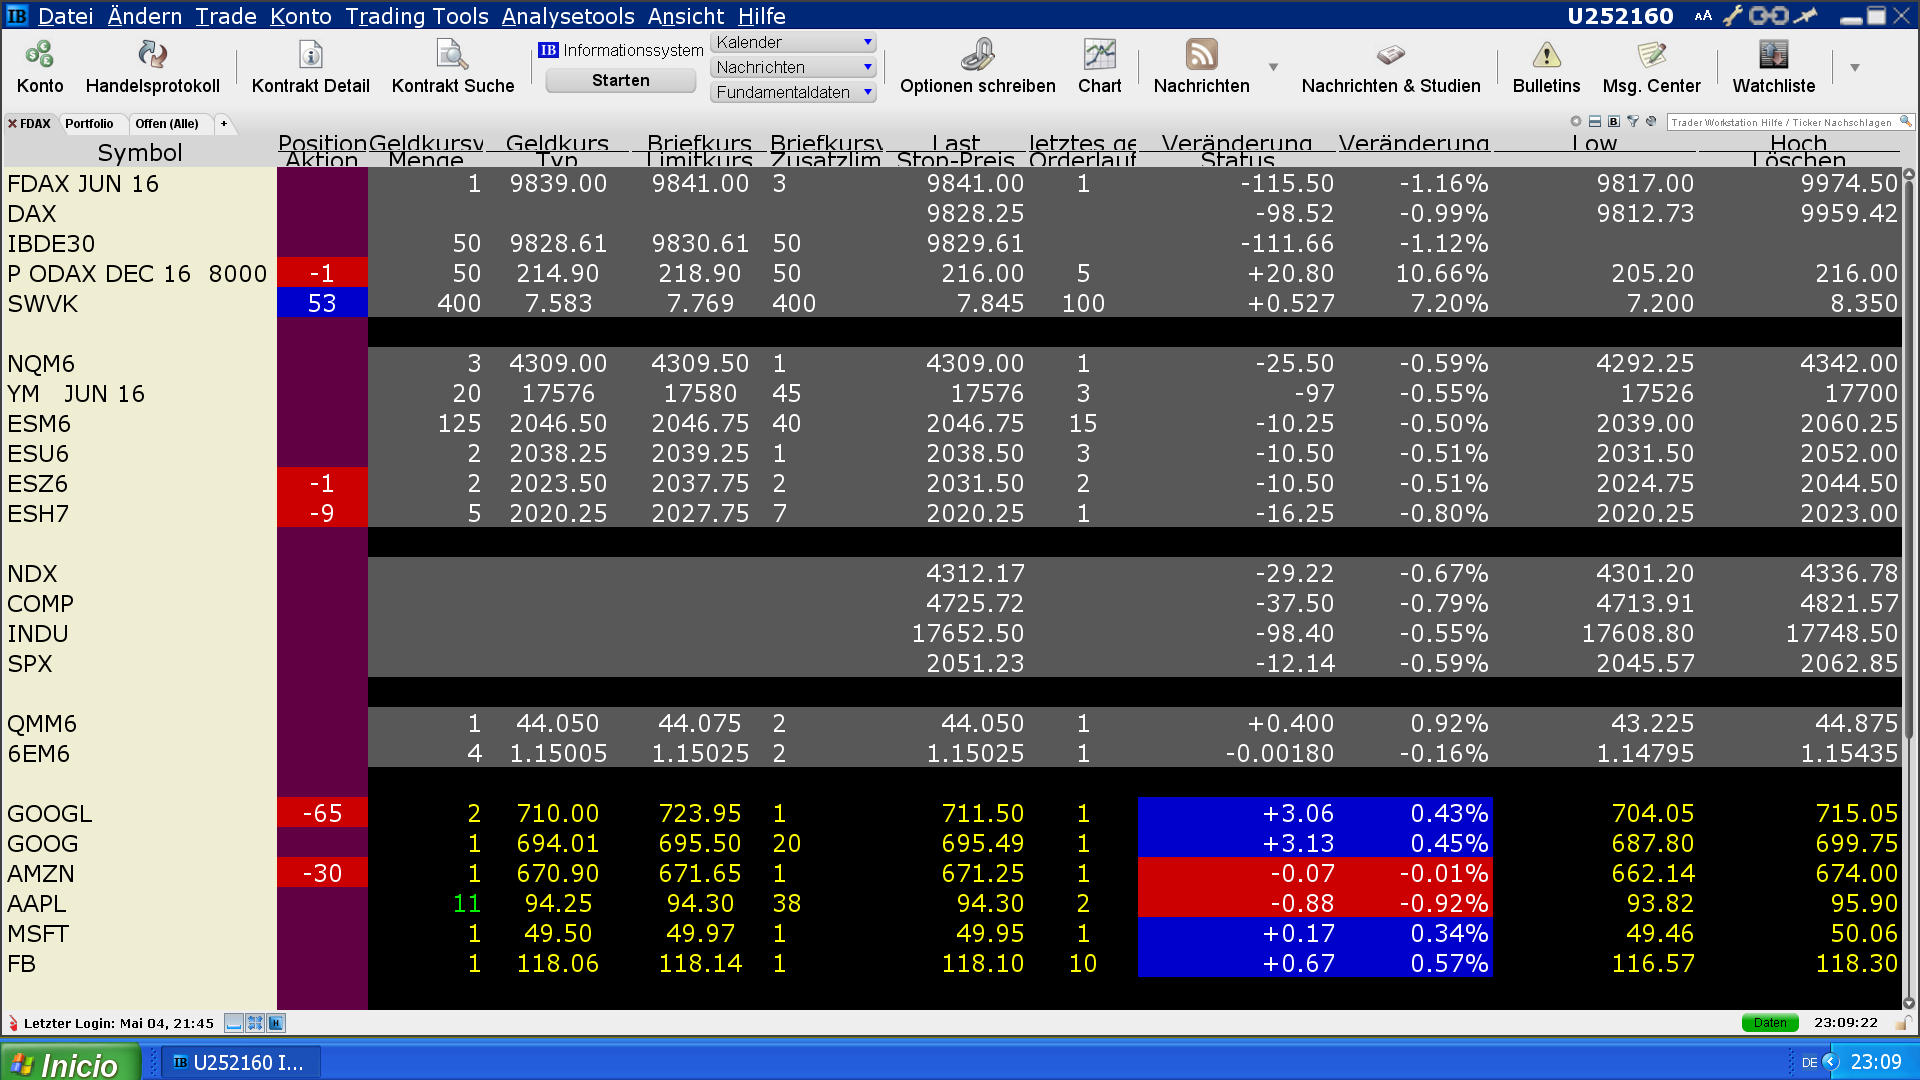Click the red position cell for GOOGL
Screen dimensions: 1920x1080
click(x=322, y=814)
